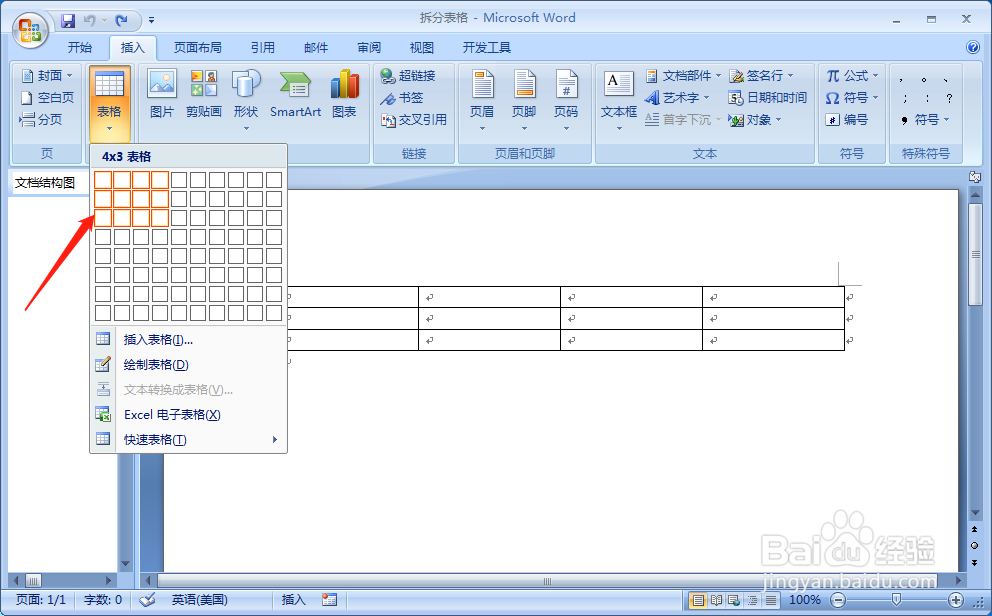Select the Document Map (文档结构图) pane switcher
992x616 pixels.
pyautogui.click(x=46, y=183)
